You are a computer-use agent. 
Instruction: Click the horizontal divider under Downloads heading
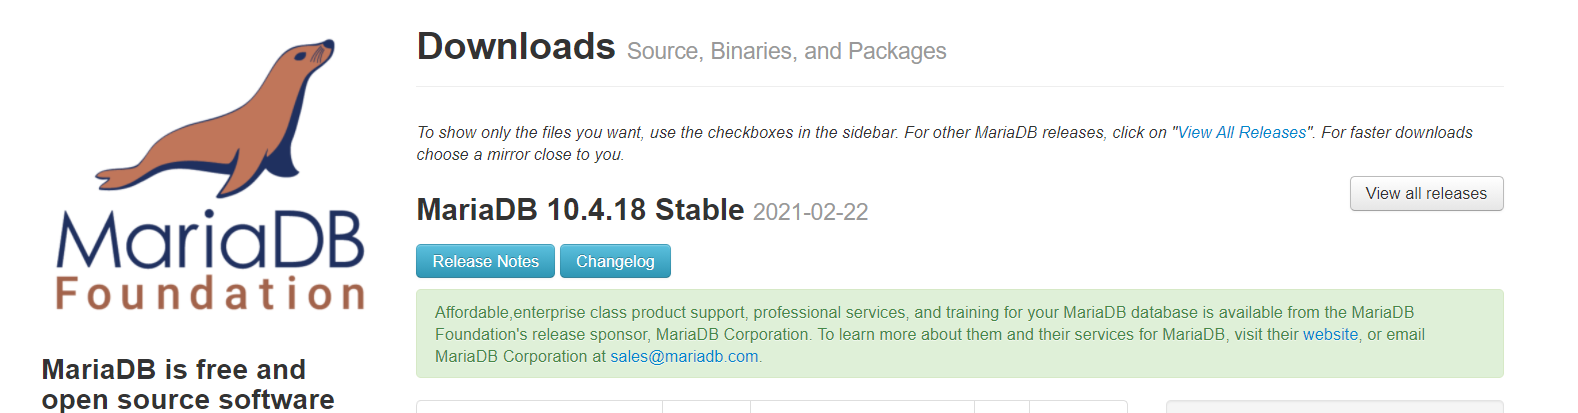[959, 87]
